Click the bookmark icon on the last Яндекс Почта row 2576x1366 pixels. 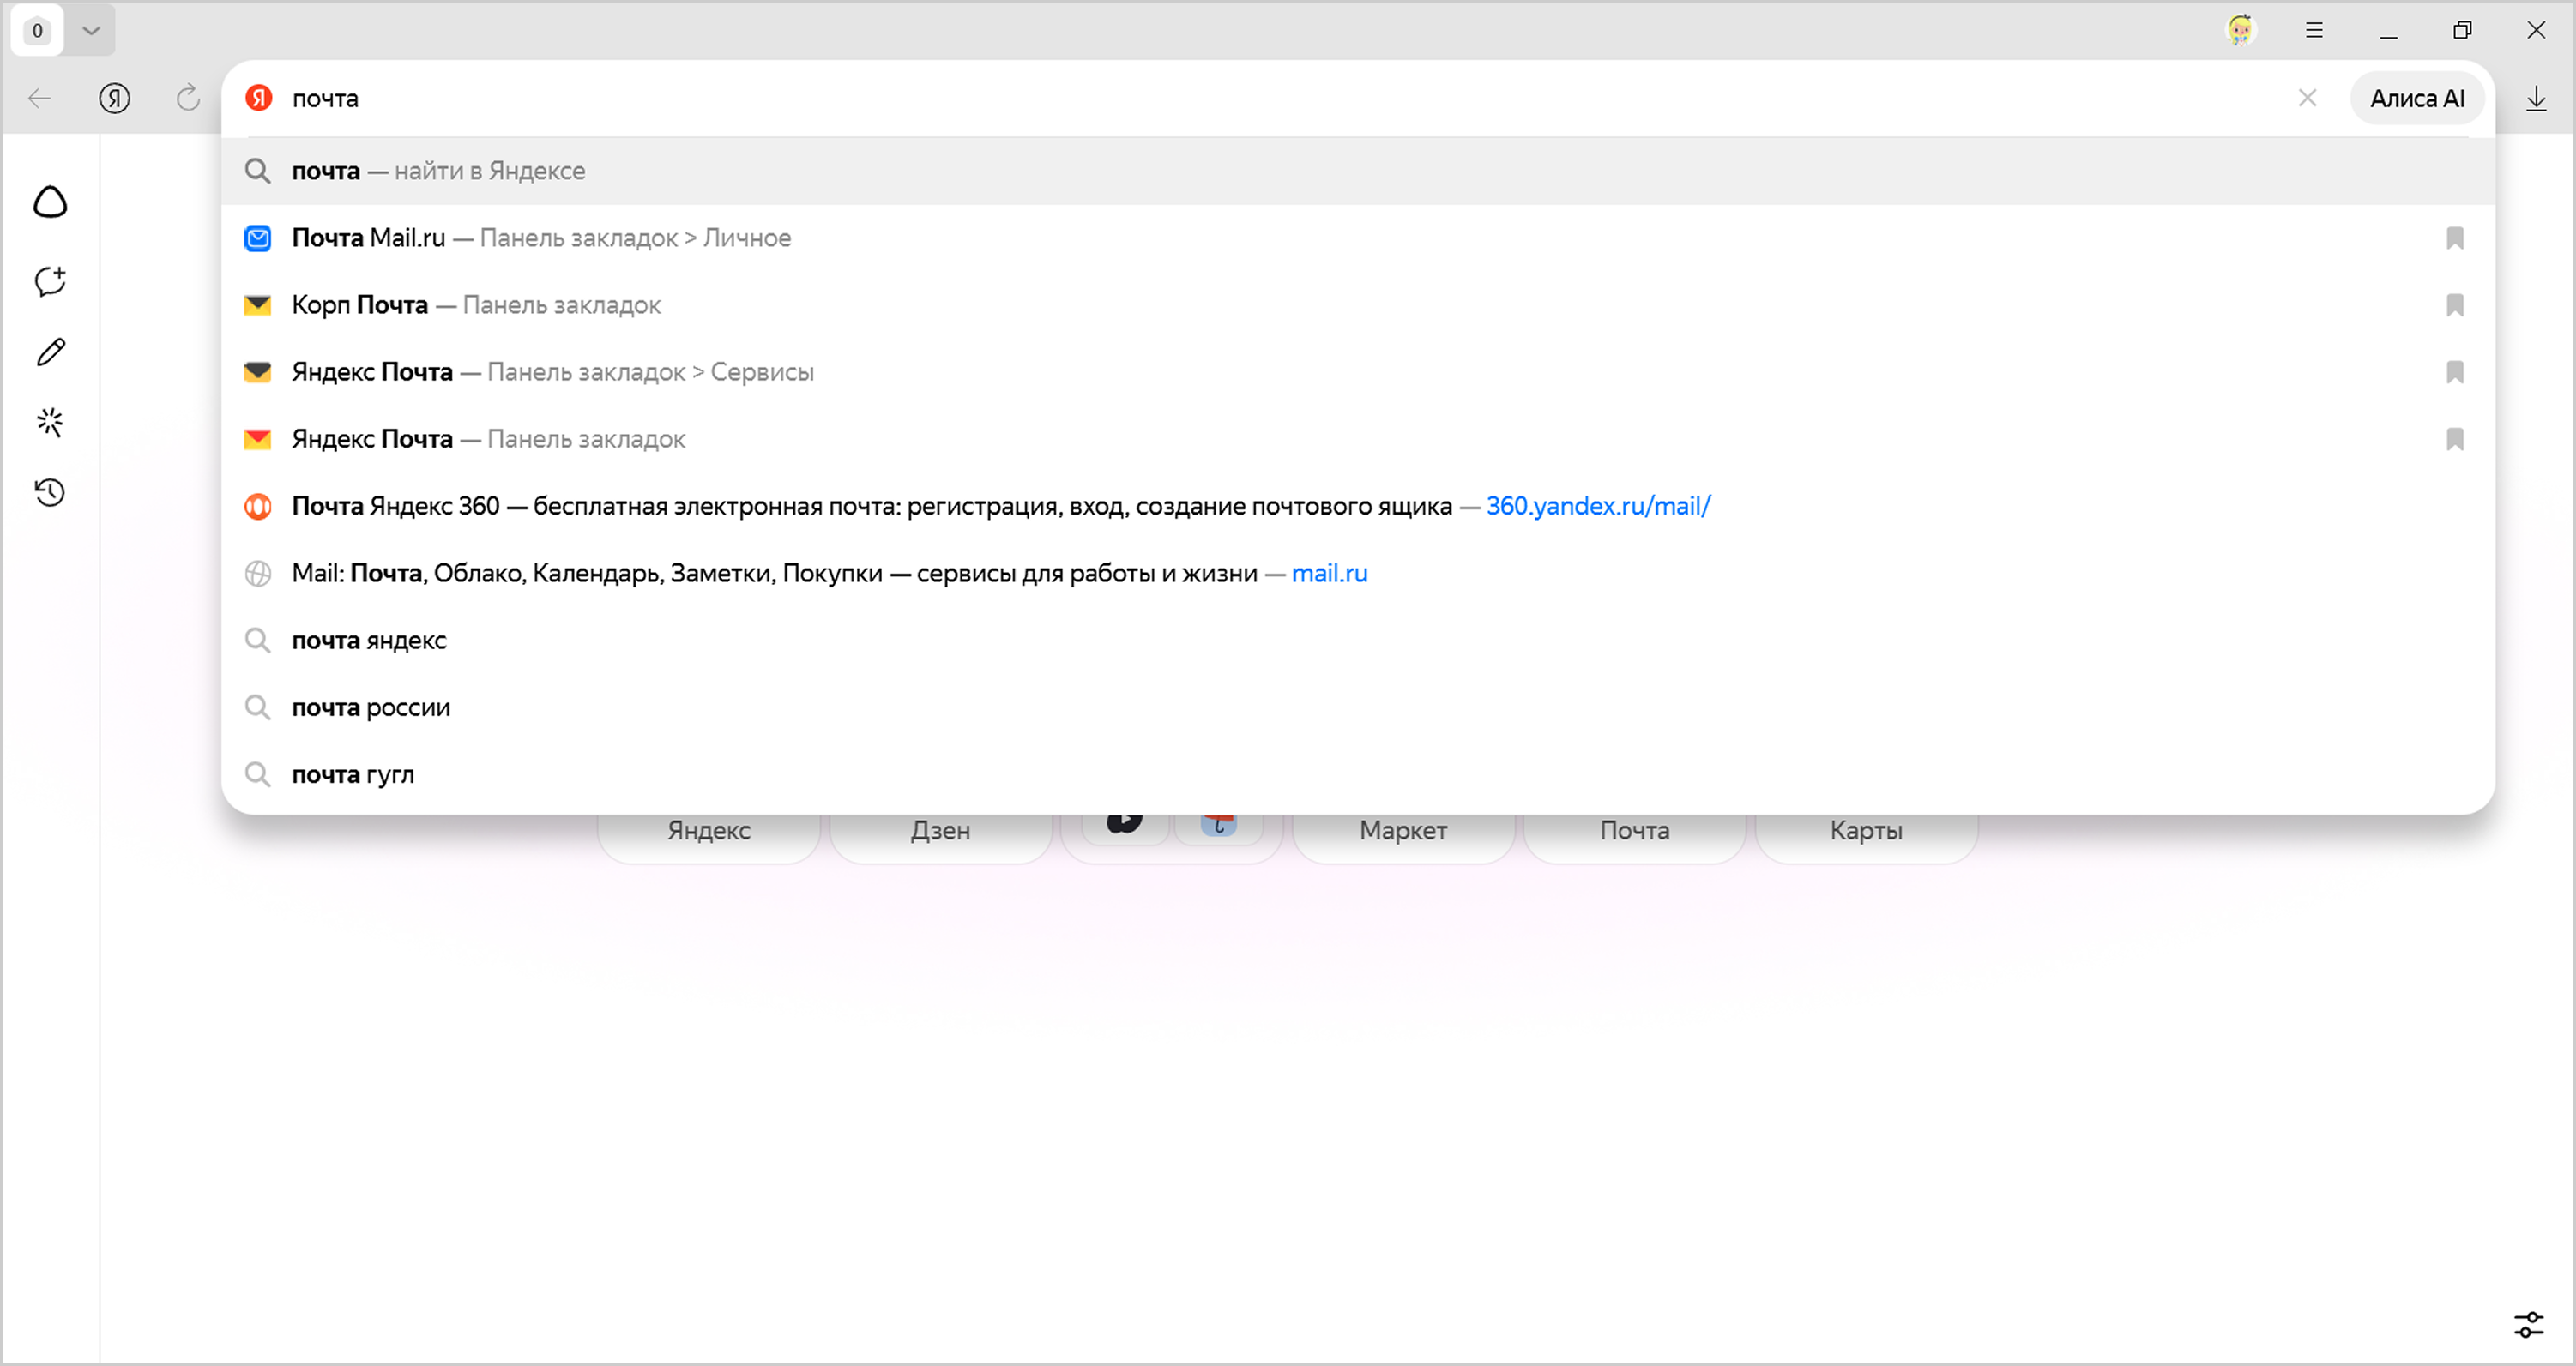[x=2454, y=439]
